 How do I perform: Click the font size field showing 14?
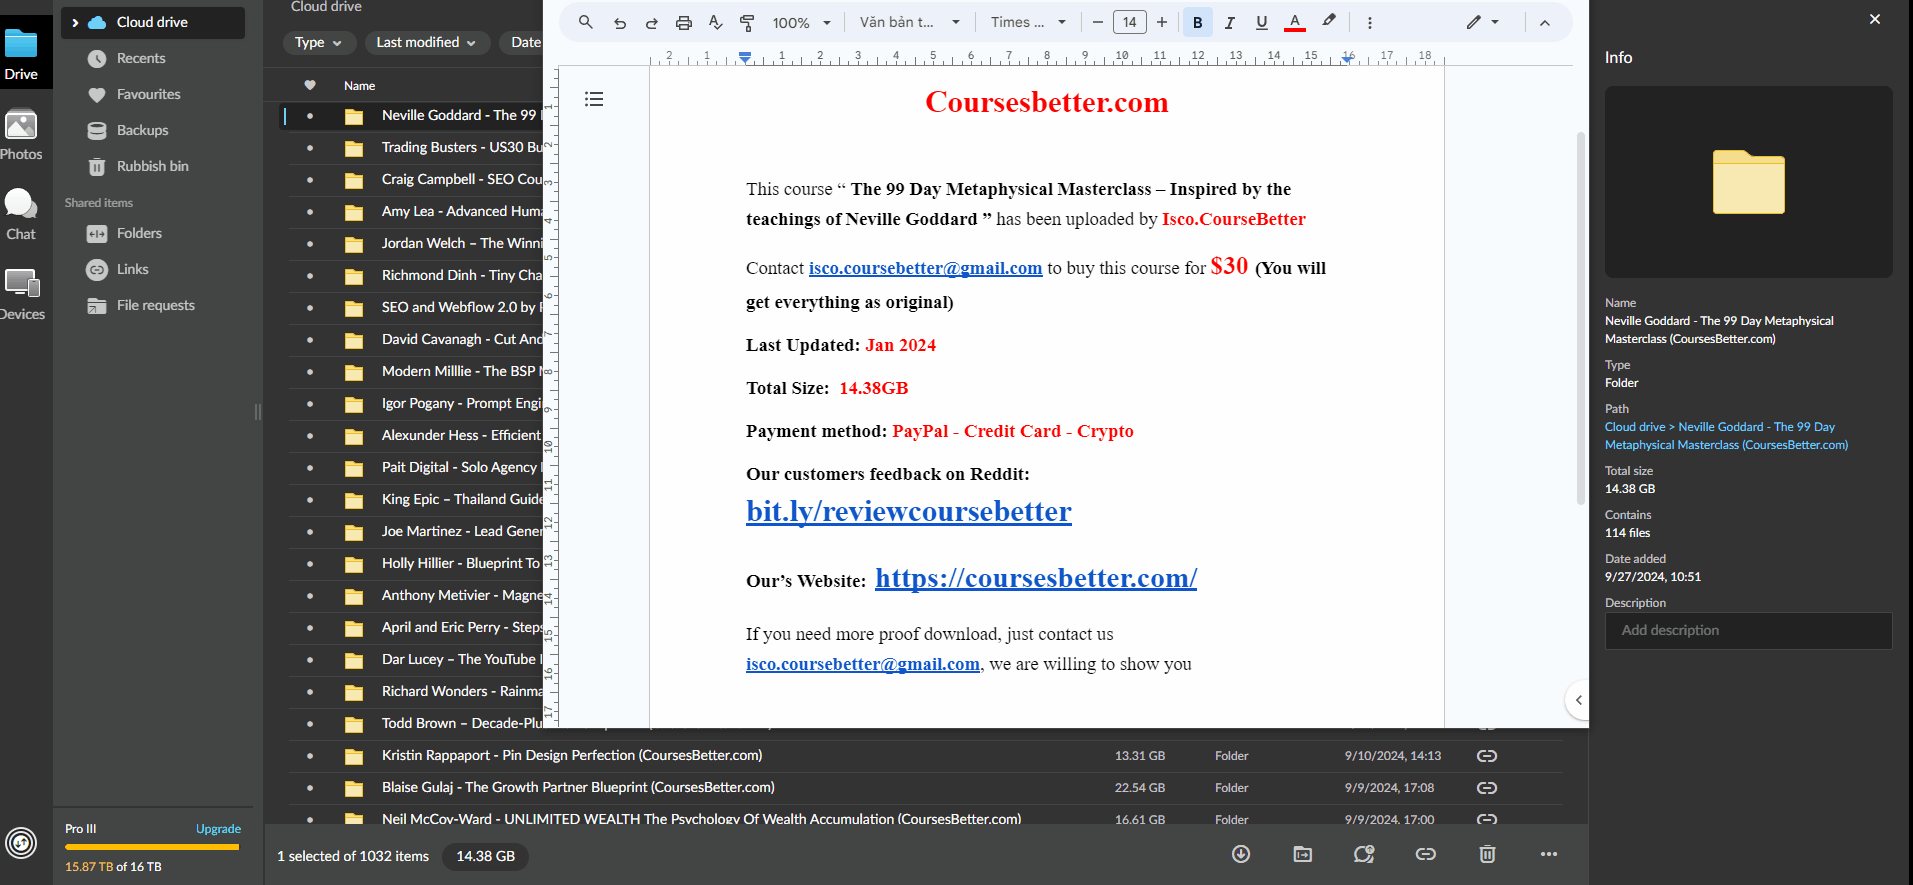[x=1130, y=22]
